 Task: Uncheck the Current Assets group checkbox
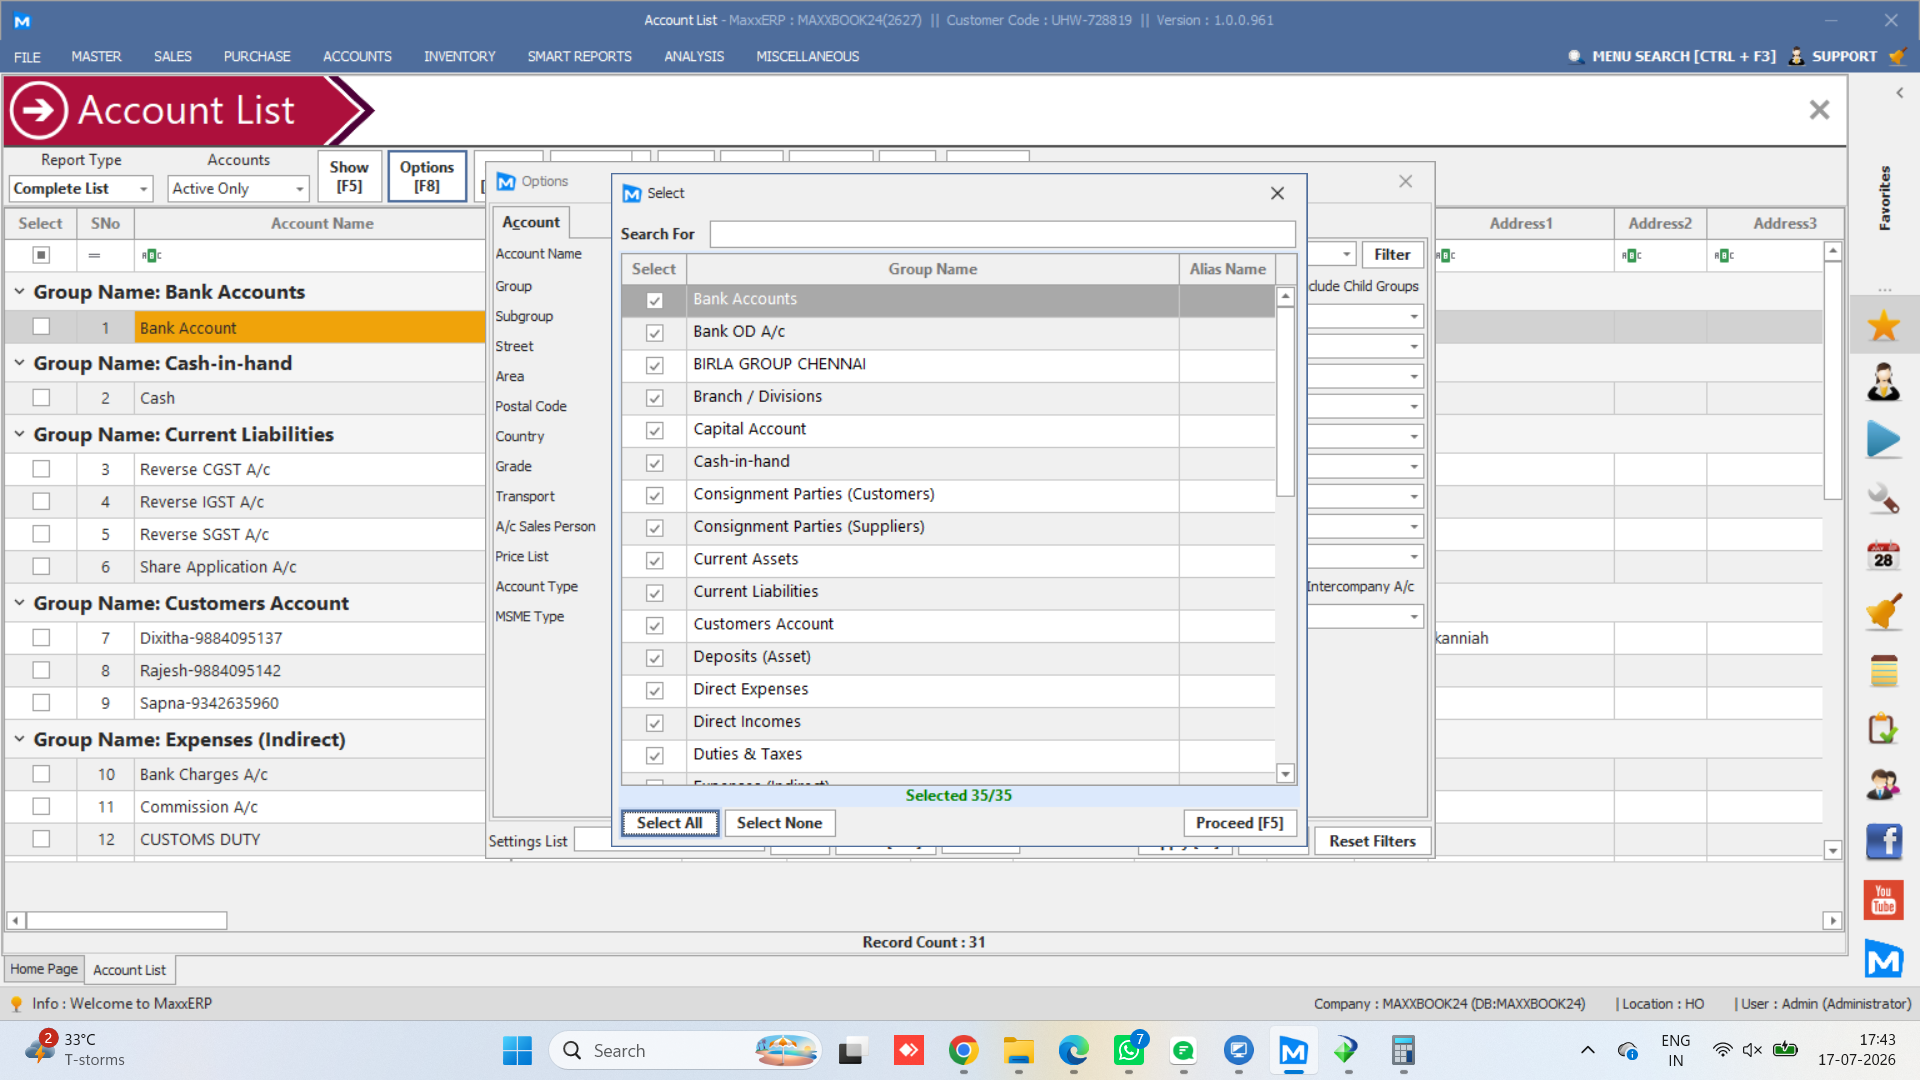pos(654,560)
